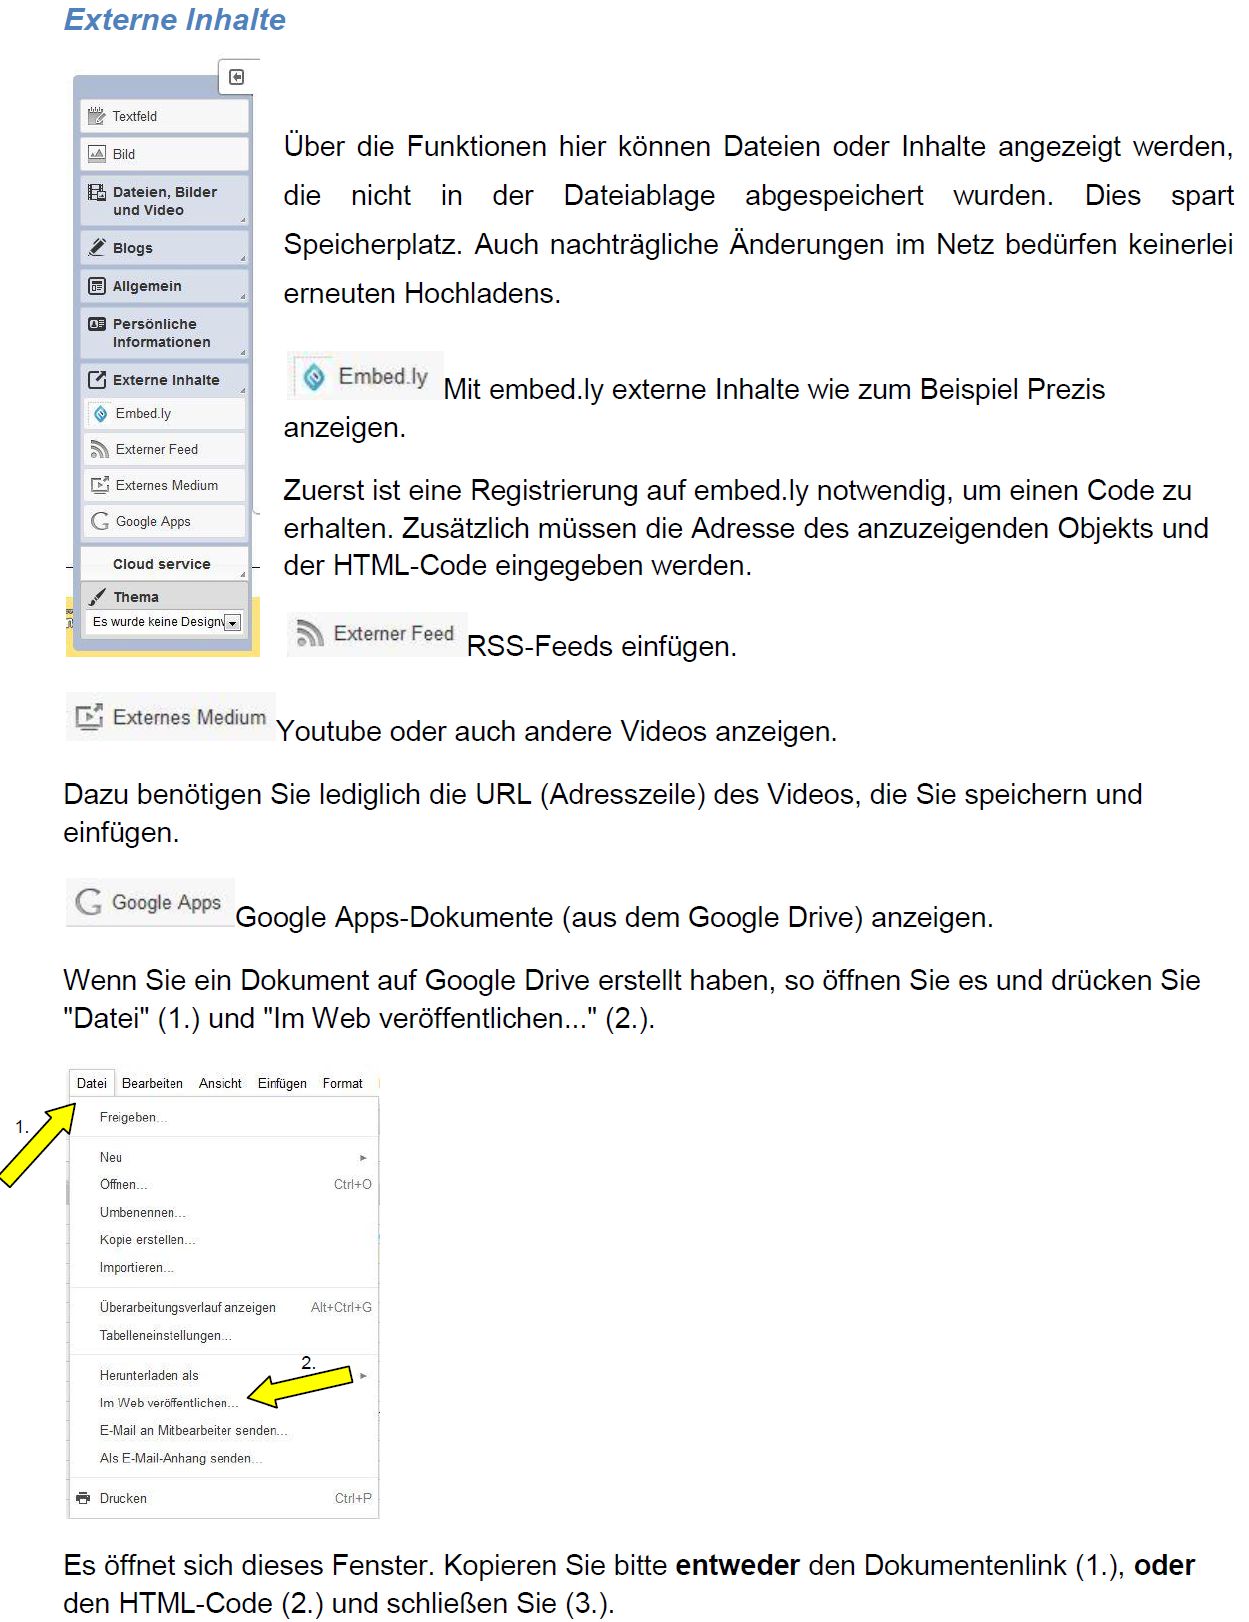
Task: Expand the Blogs section
Action: (164, 248)
